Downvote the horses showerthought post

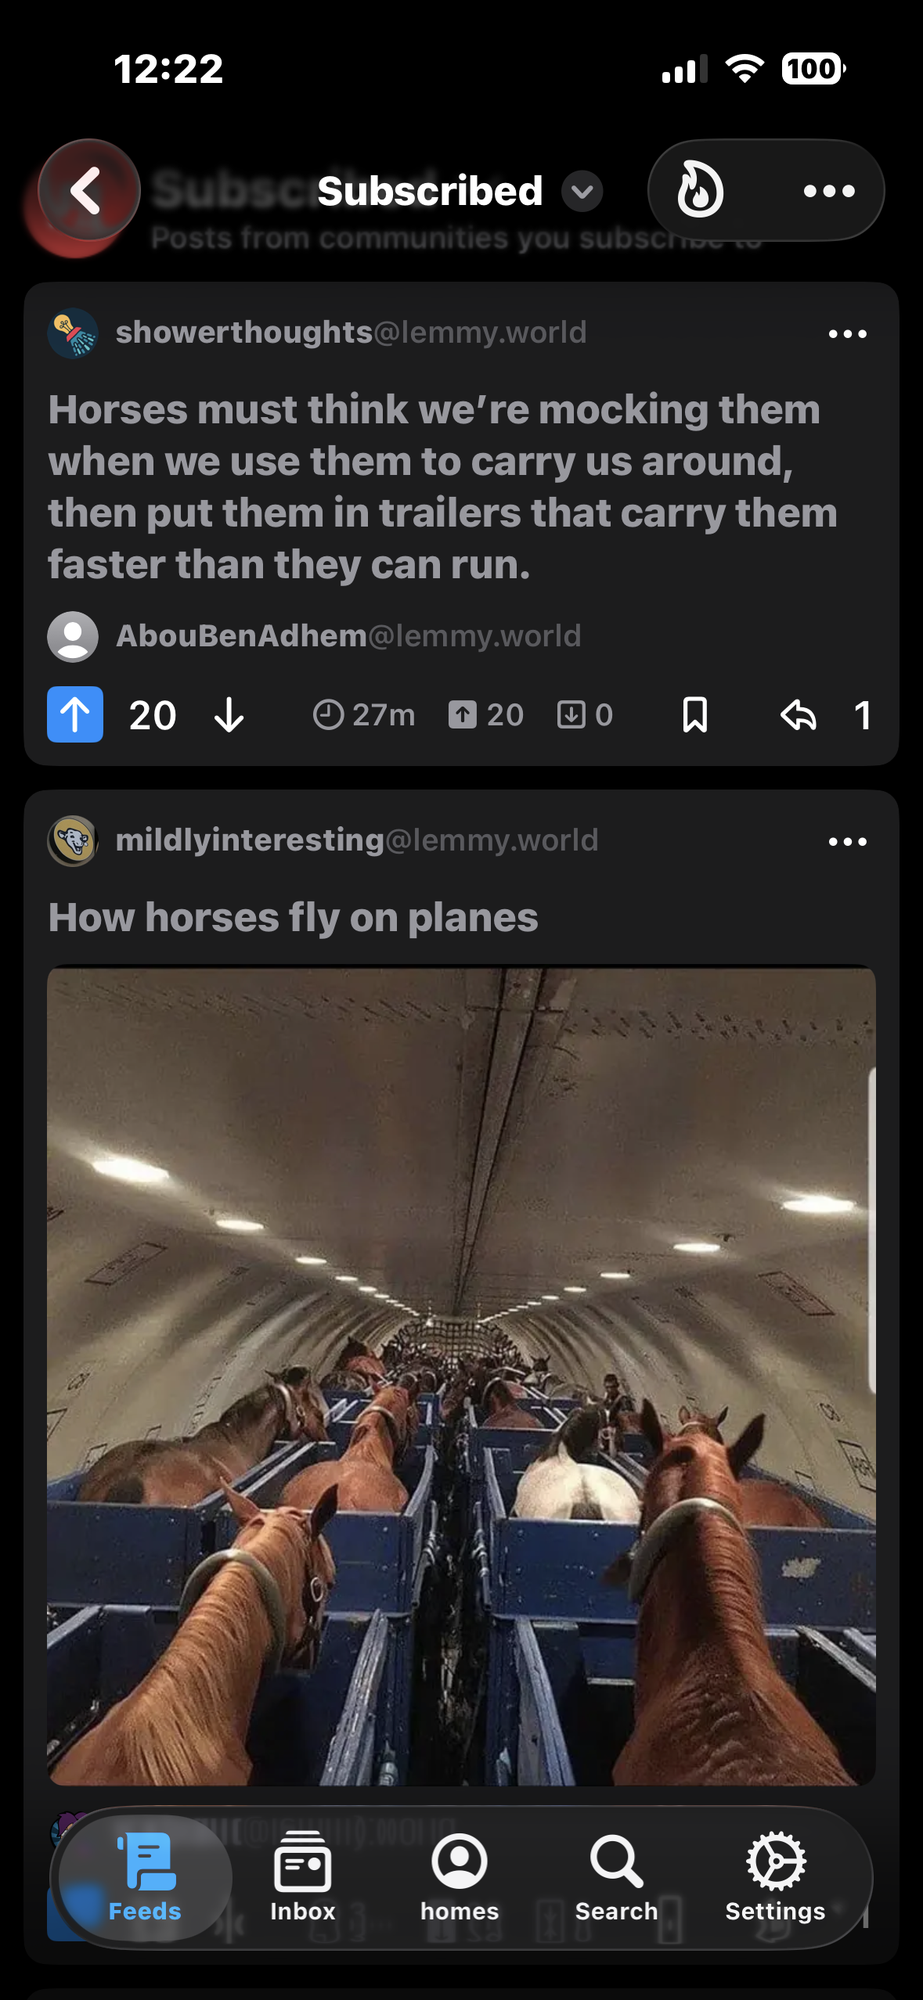tap(229, 715)
